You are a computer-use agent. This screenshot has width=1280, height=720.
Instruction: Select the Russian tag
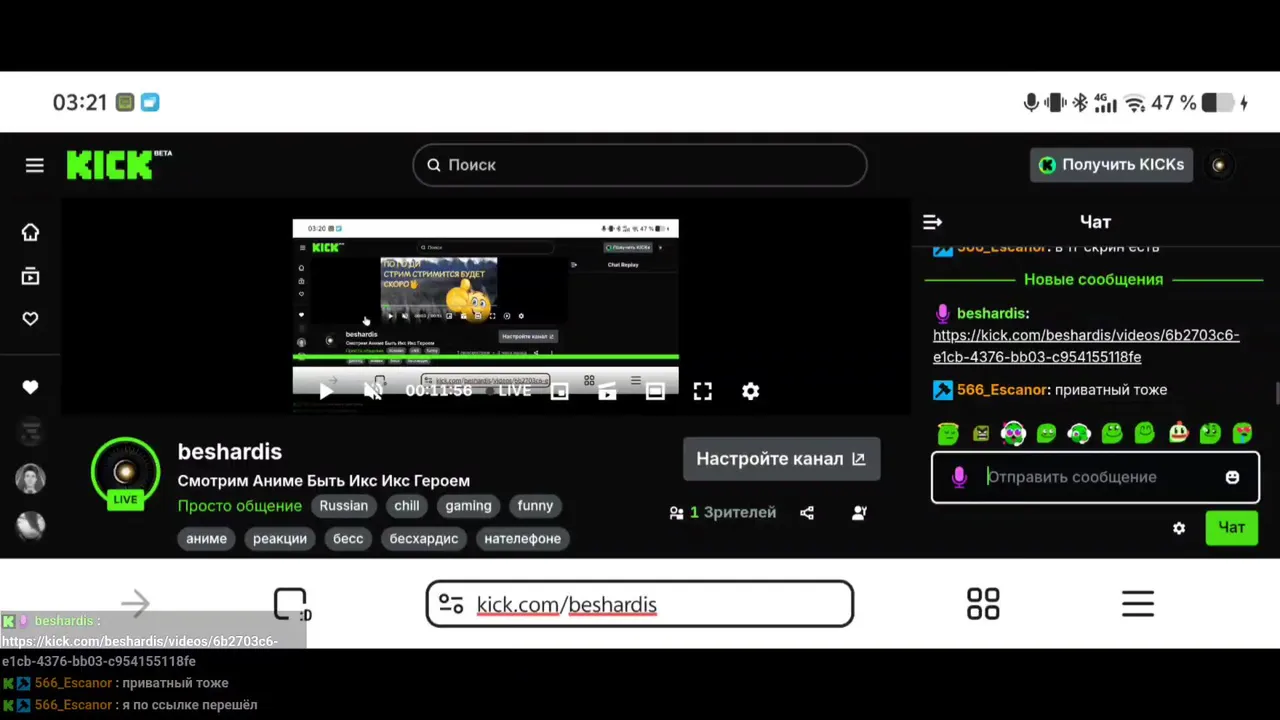344,506
